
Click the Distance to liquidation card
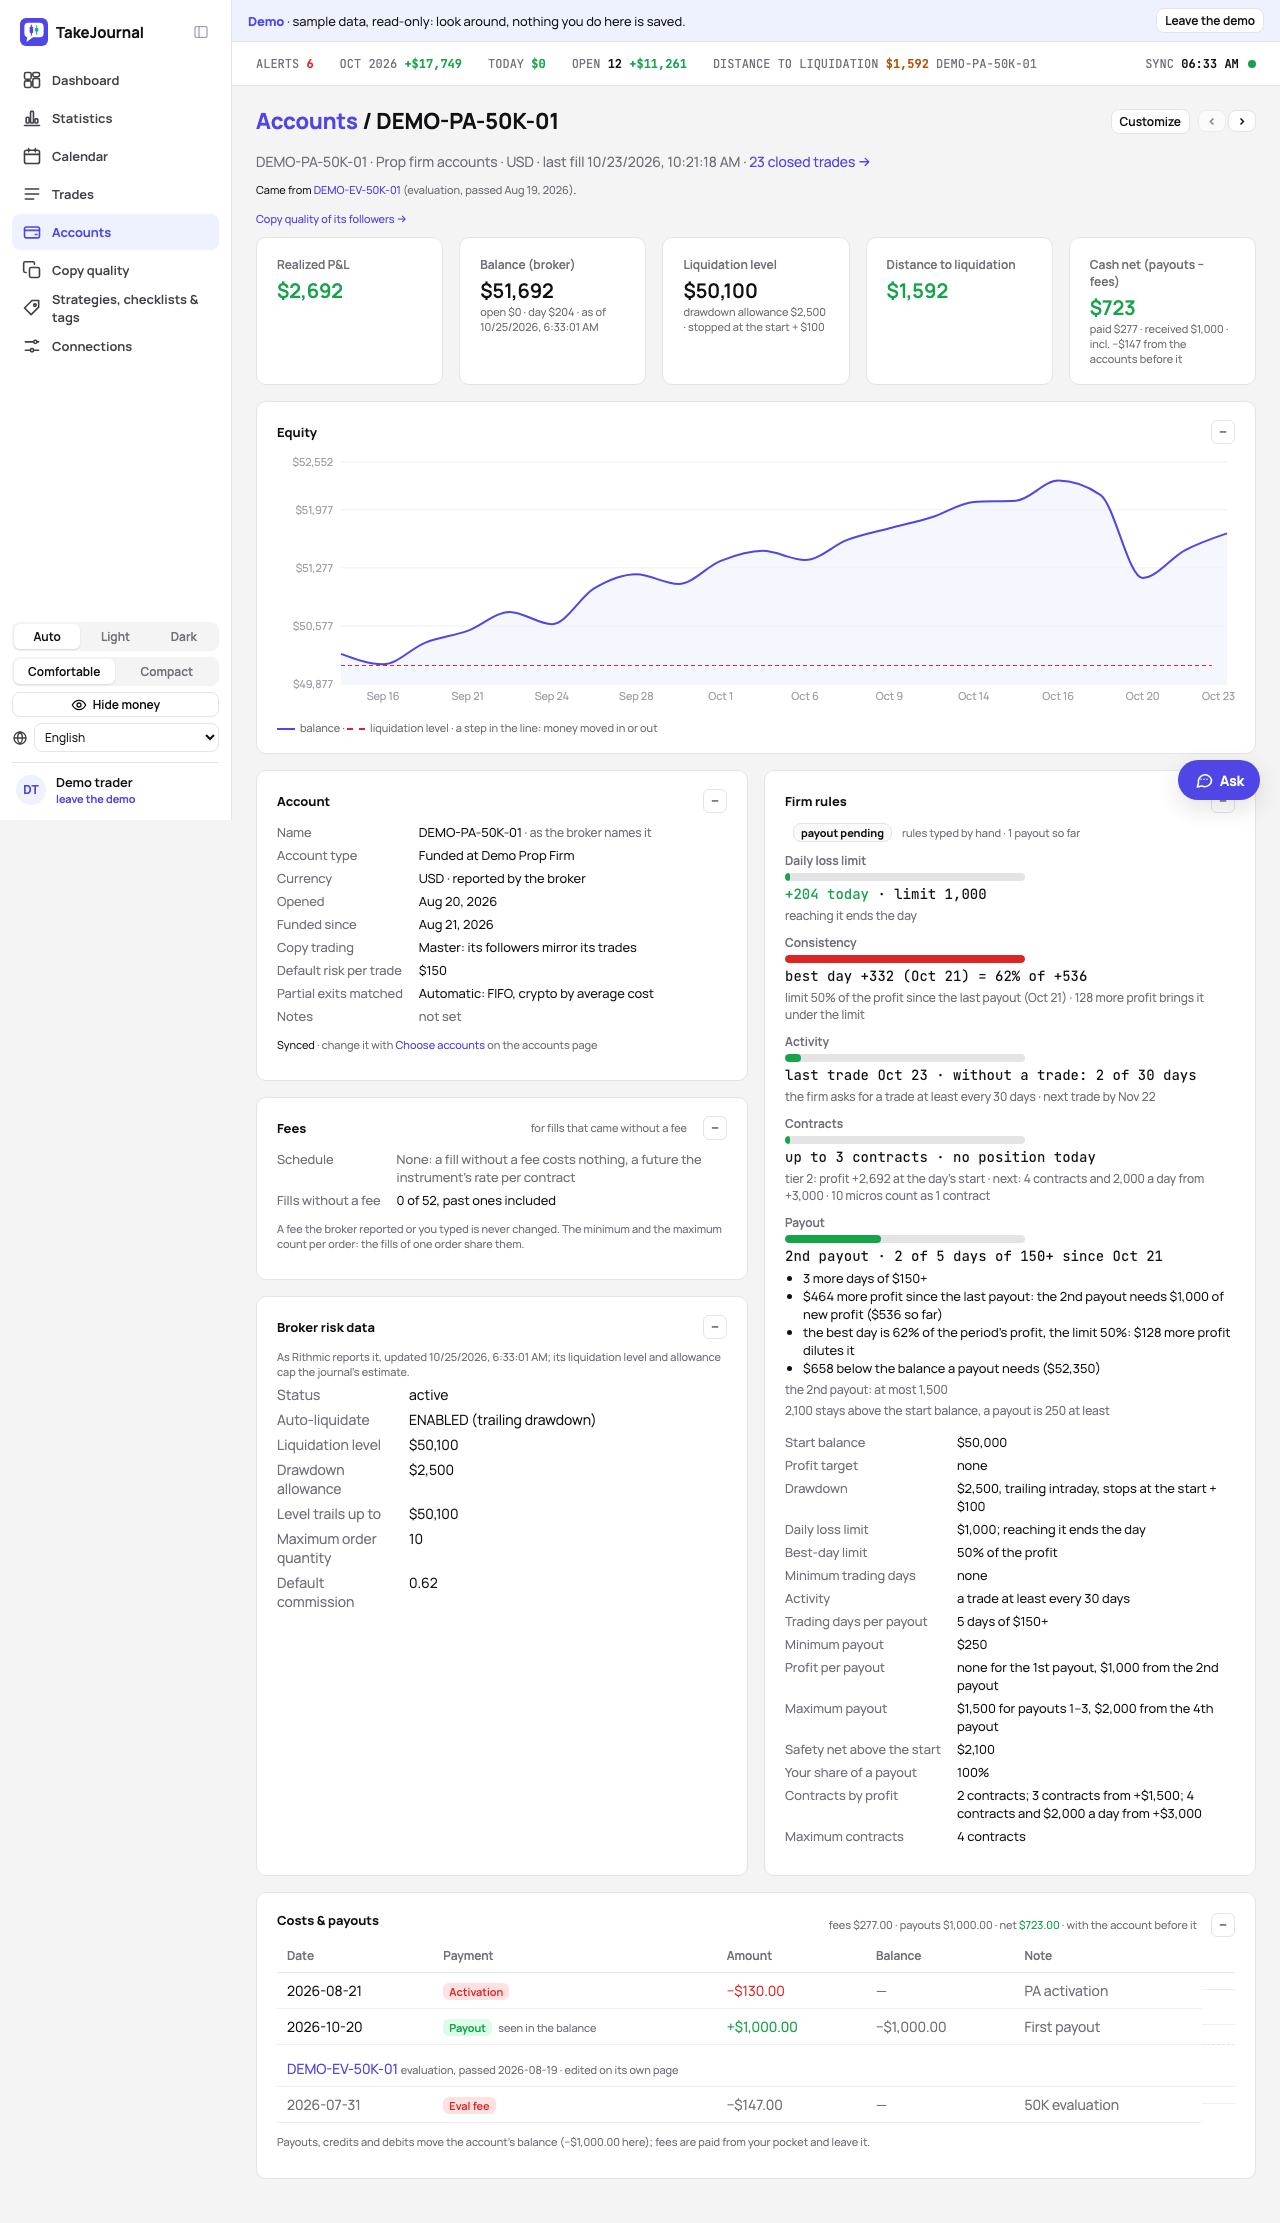(x=959, y=311)
